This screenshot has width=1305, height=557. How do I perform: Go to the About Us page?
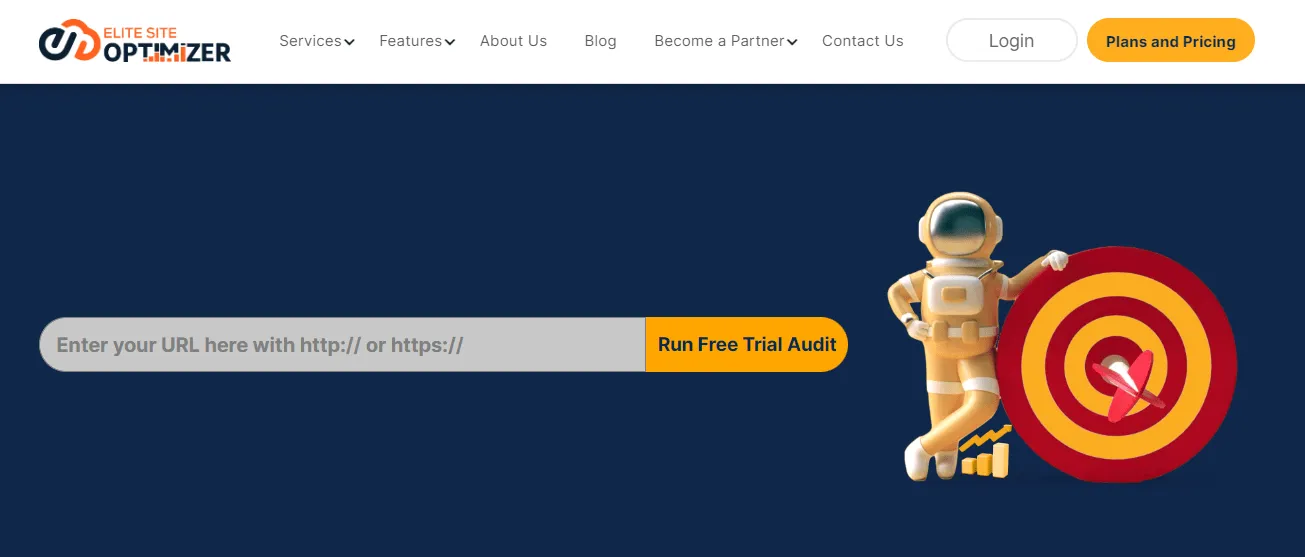coord(513,41)
